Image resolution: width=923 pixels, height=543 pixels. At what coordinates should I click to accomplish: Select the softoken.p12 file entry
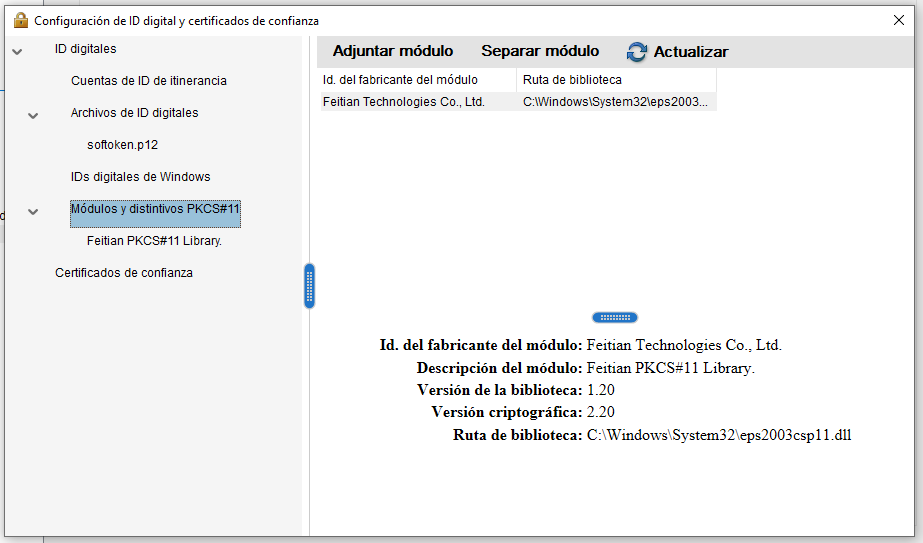pos(122,145)
